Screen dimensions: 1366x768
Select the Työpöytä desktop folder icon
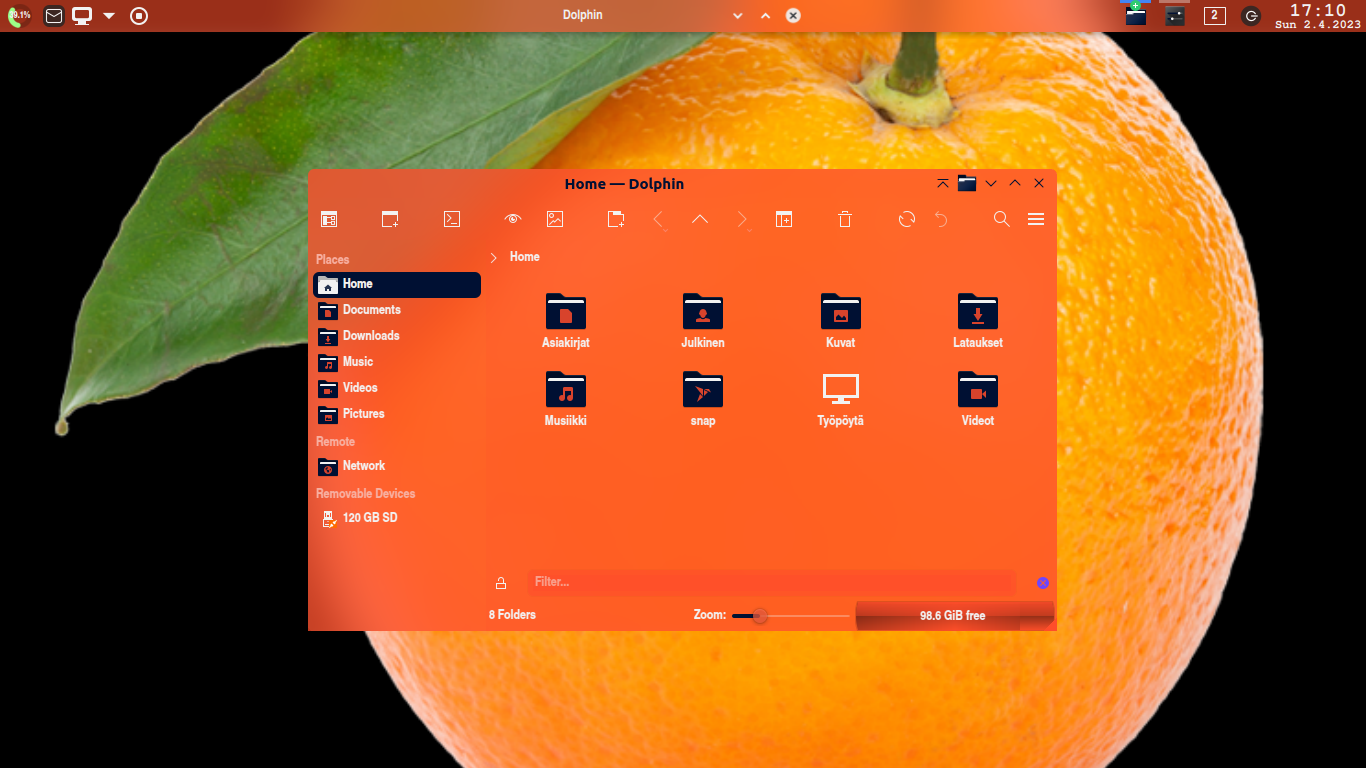click(x=841, y=389)
